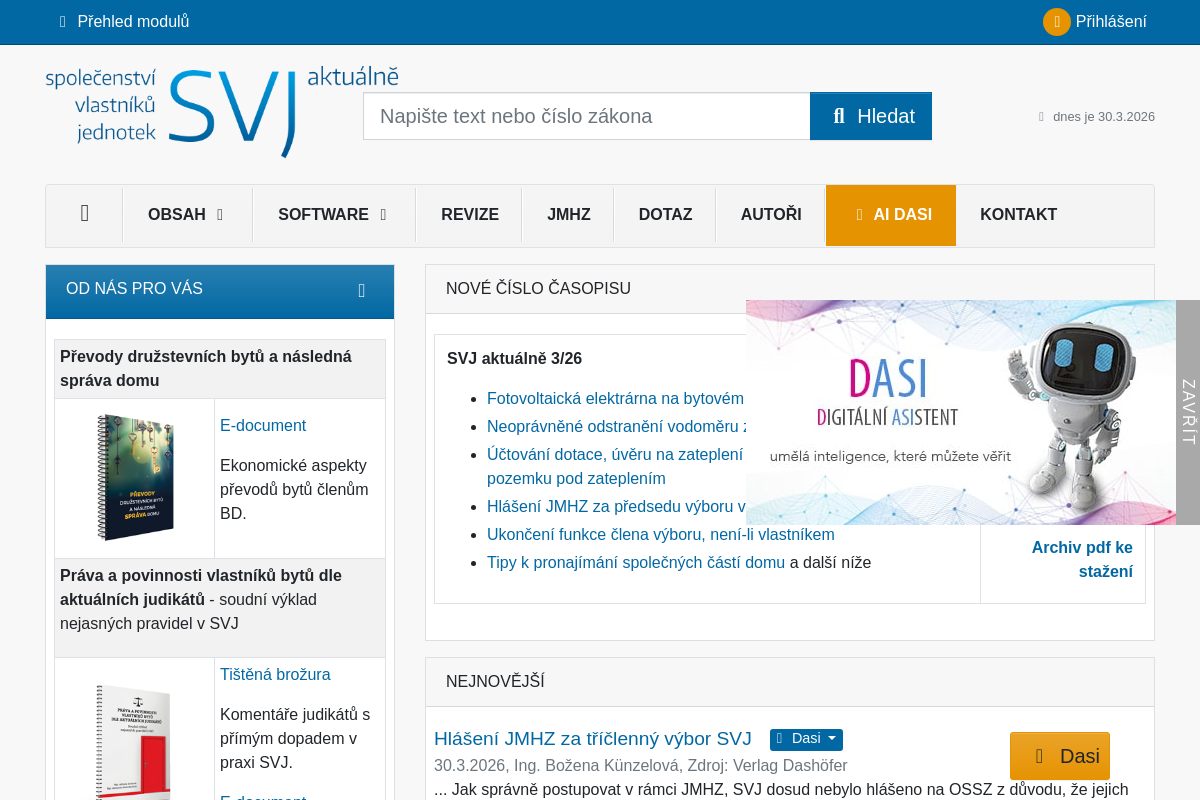Screen dimensions: 1200x800
Task: Click the orange Přihlášení user icon
Action: coord(1056,22)
